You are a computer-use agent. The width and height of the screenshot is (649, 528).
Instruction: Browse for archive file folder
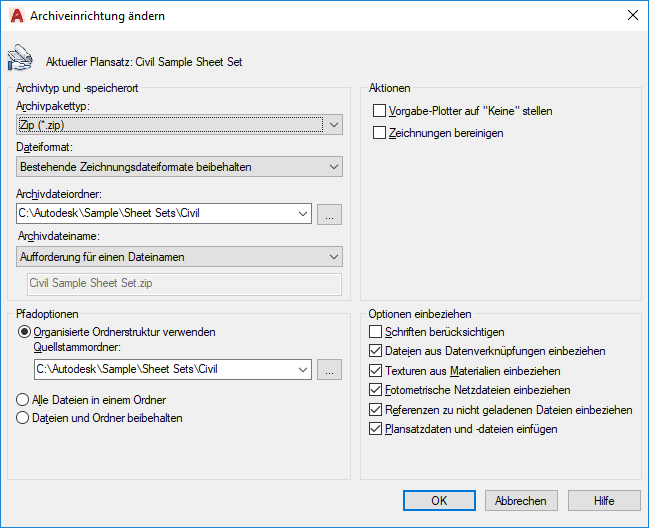[331, 213]
